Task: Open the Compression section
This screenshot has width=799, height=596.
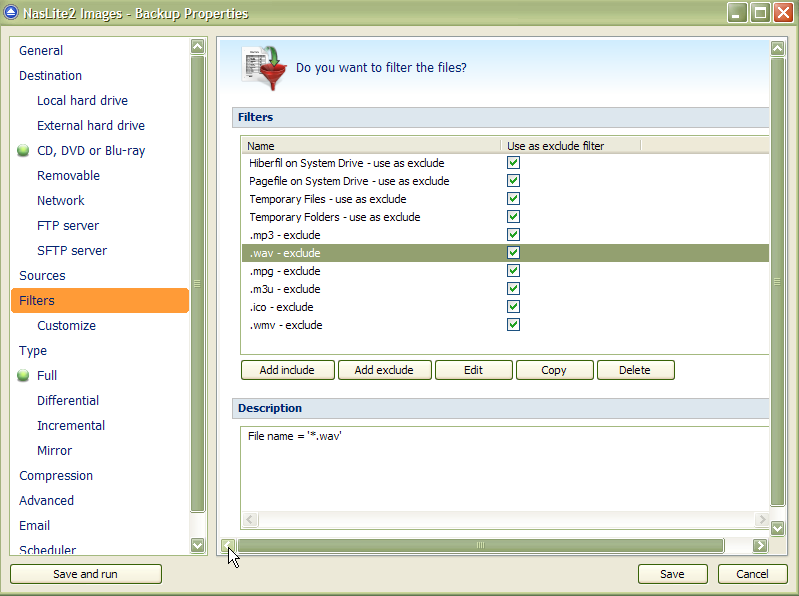Action: click(x=56, y=476)
